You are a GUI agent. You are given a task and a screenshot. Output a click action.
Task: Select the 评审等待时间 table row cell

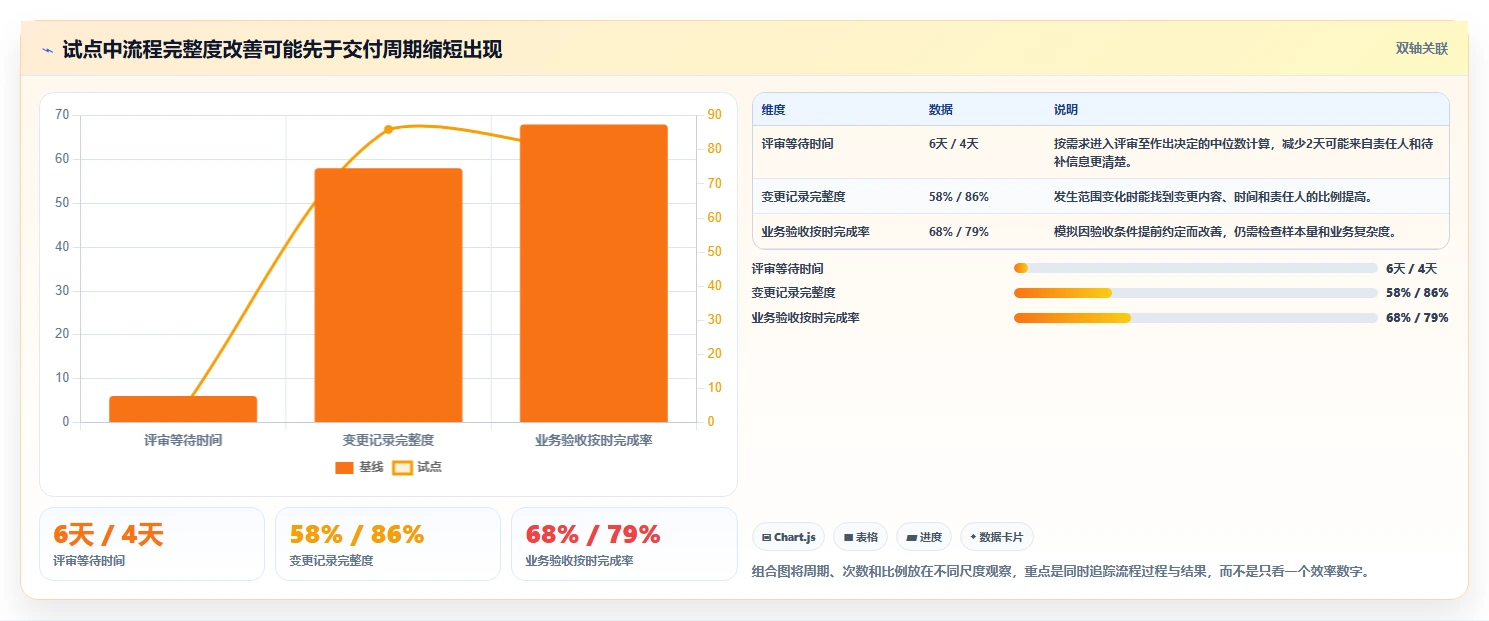point(797,144)
